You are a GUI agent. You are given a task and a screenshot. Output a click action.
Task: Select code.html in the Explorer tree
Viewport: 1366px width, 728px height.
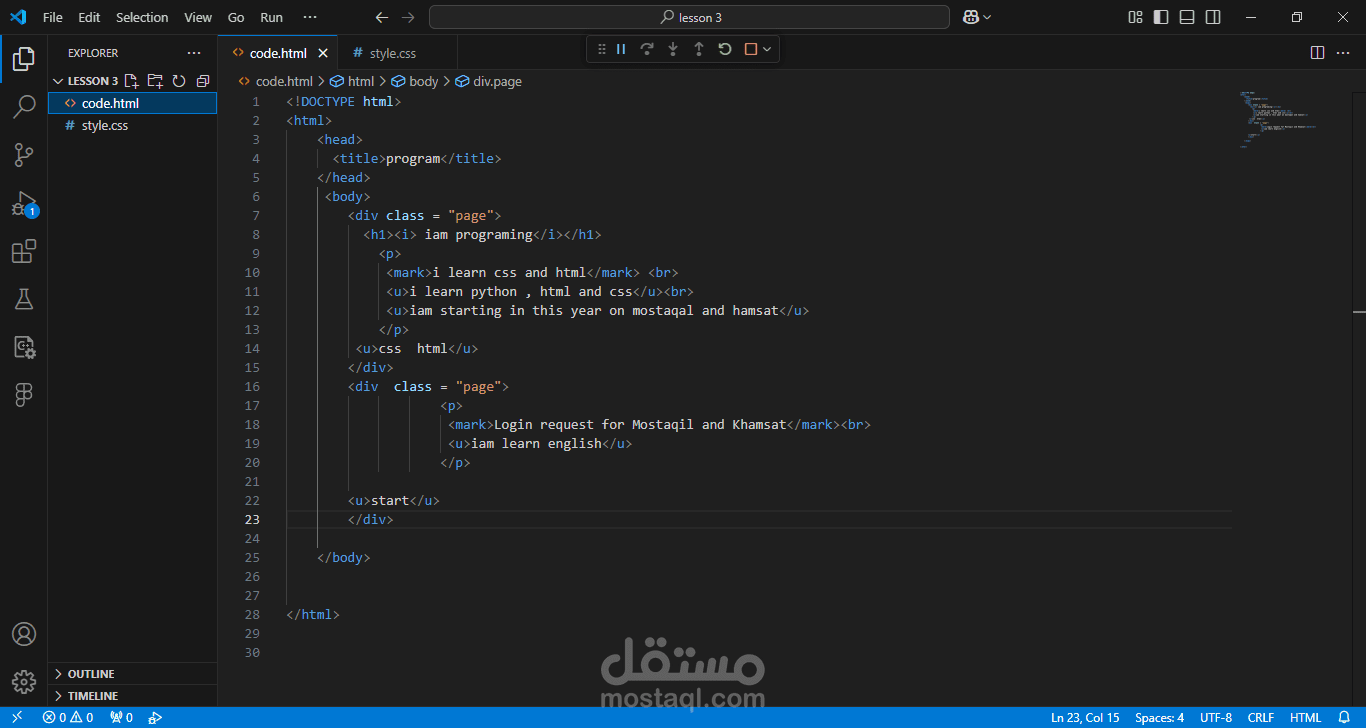coord(132,103)
